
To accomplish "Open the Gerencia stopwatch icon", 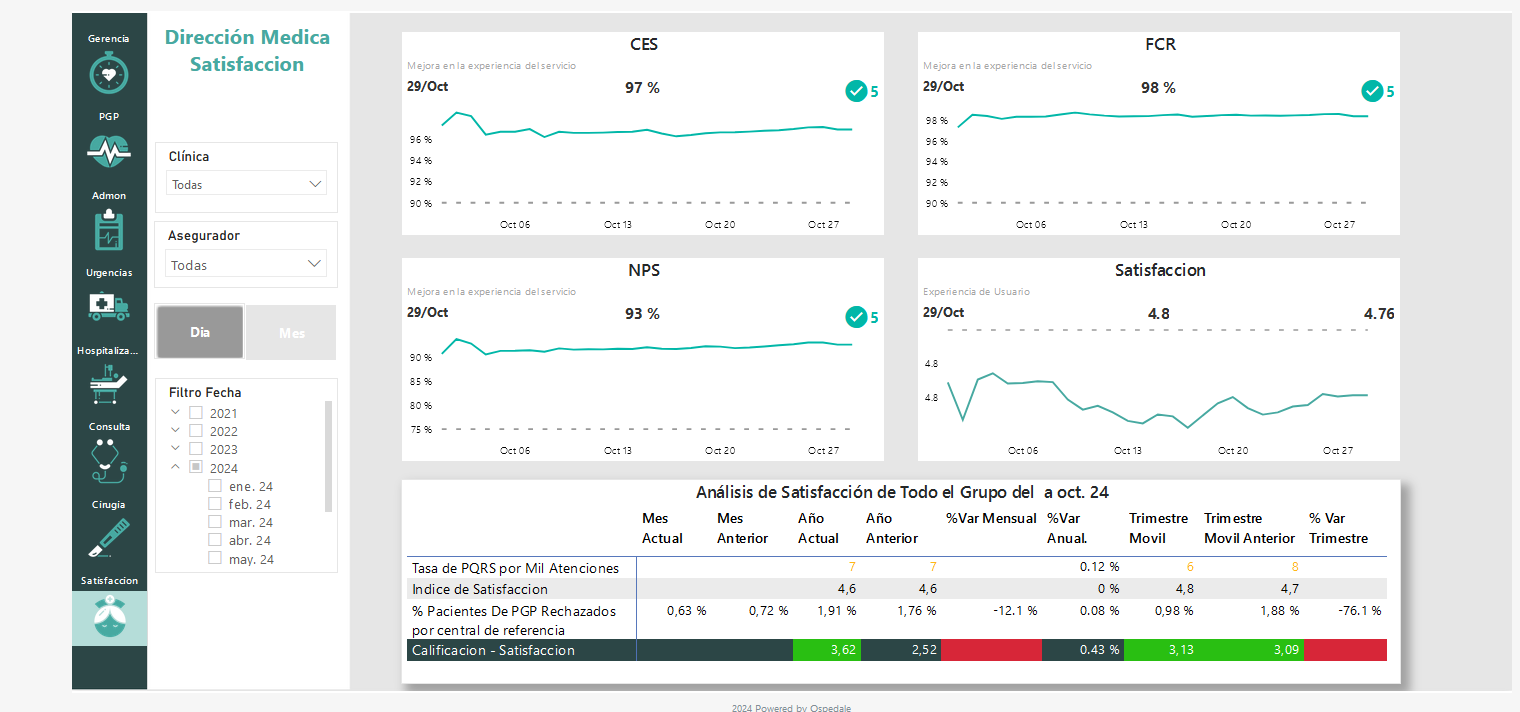I will (x=108, y=73).
